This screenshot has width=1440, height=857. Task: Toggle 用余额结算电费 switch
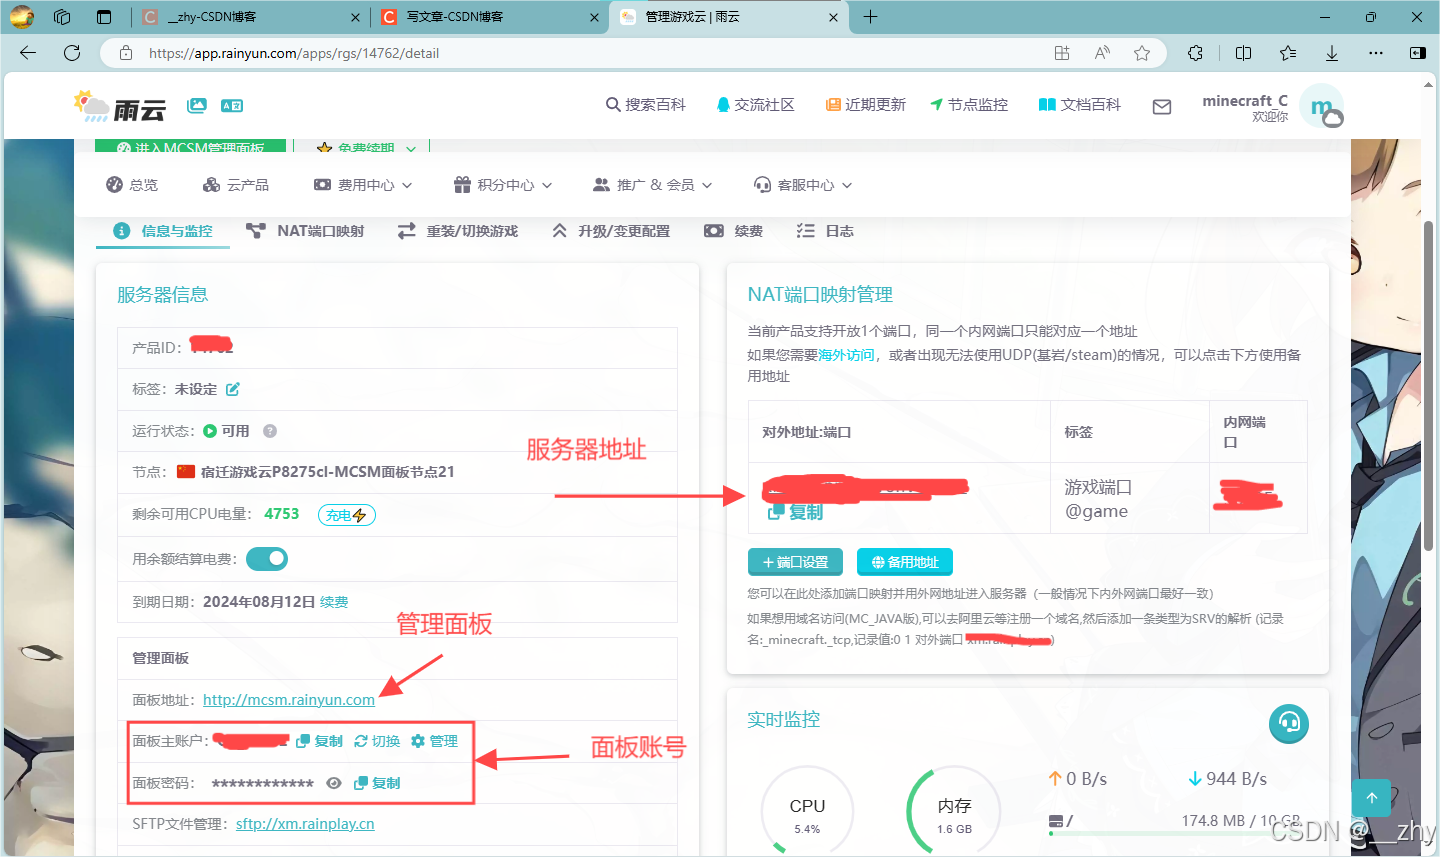267,559
